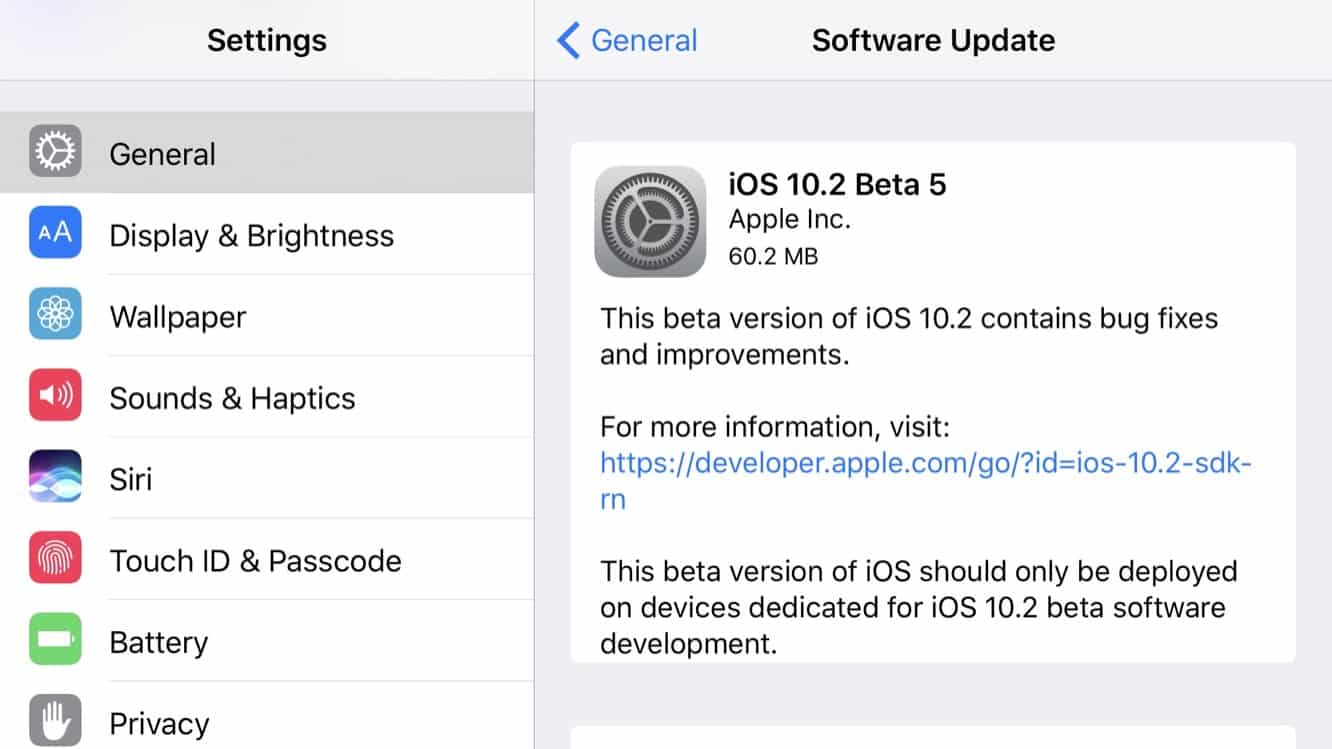
Task: Click the blue back chevron arrow
Action: coord(568,41)
